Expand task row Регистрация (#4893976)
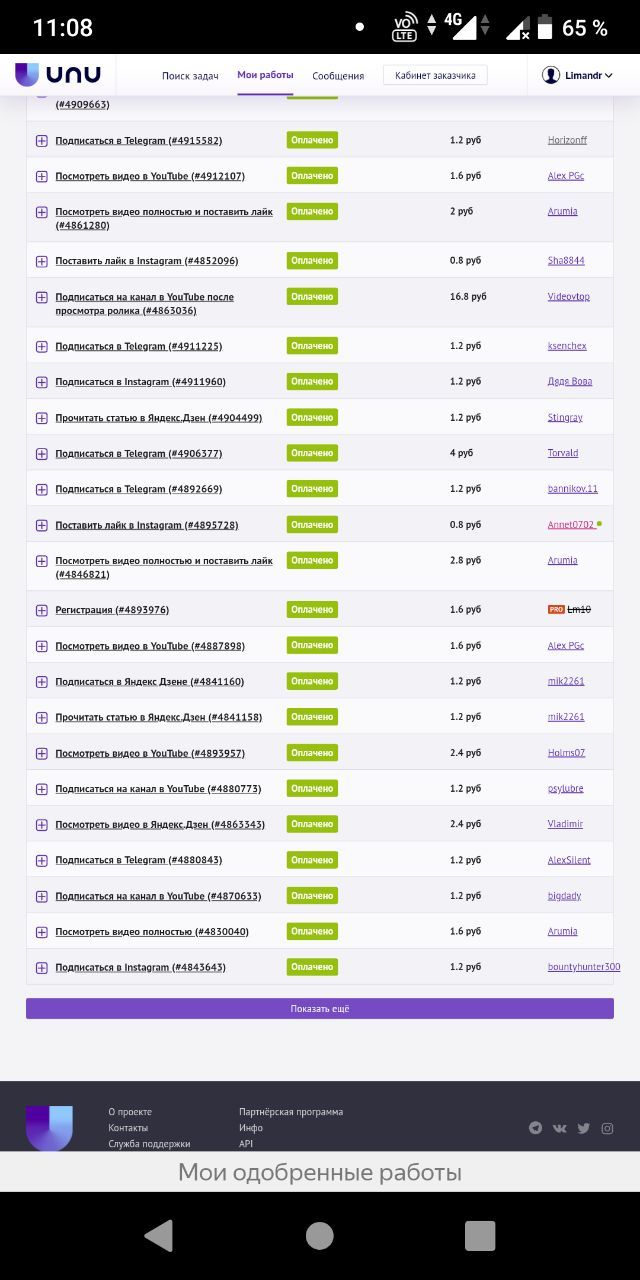Image resolution: width=640 pixels, height=1280 pixels. (42, 610)
